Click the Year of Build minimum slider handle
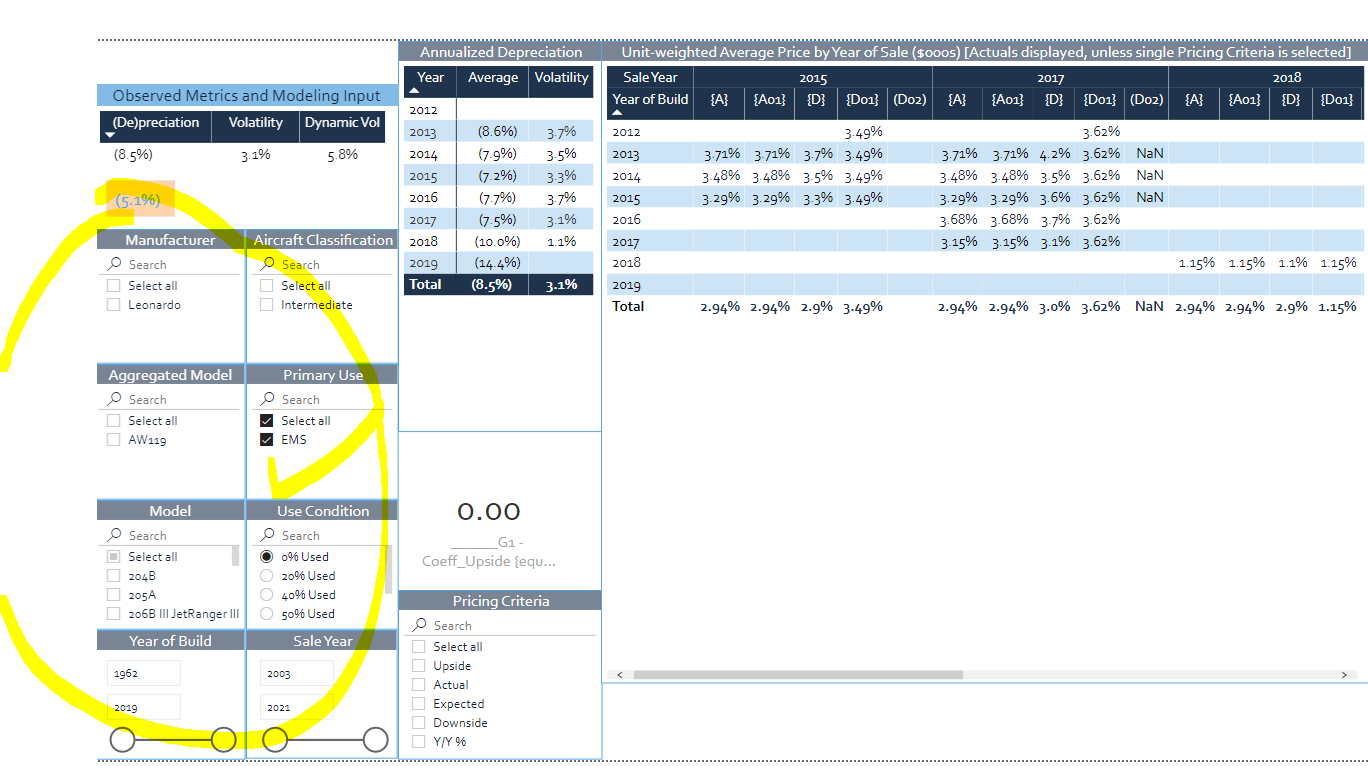The image size is (1368, 777). (122, 740)
